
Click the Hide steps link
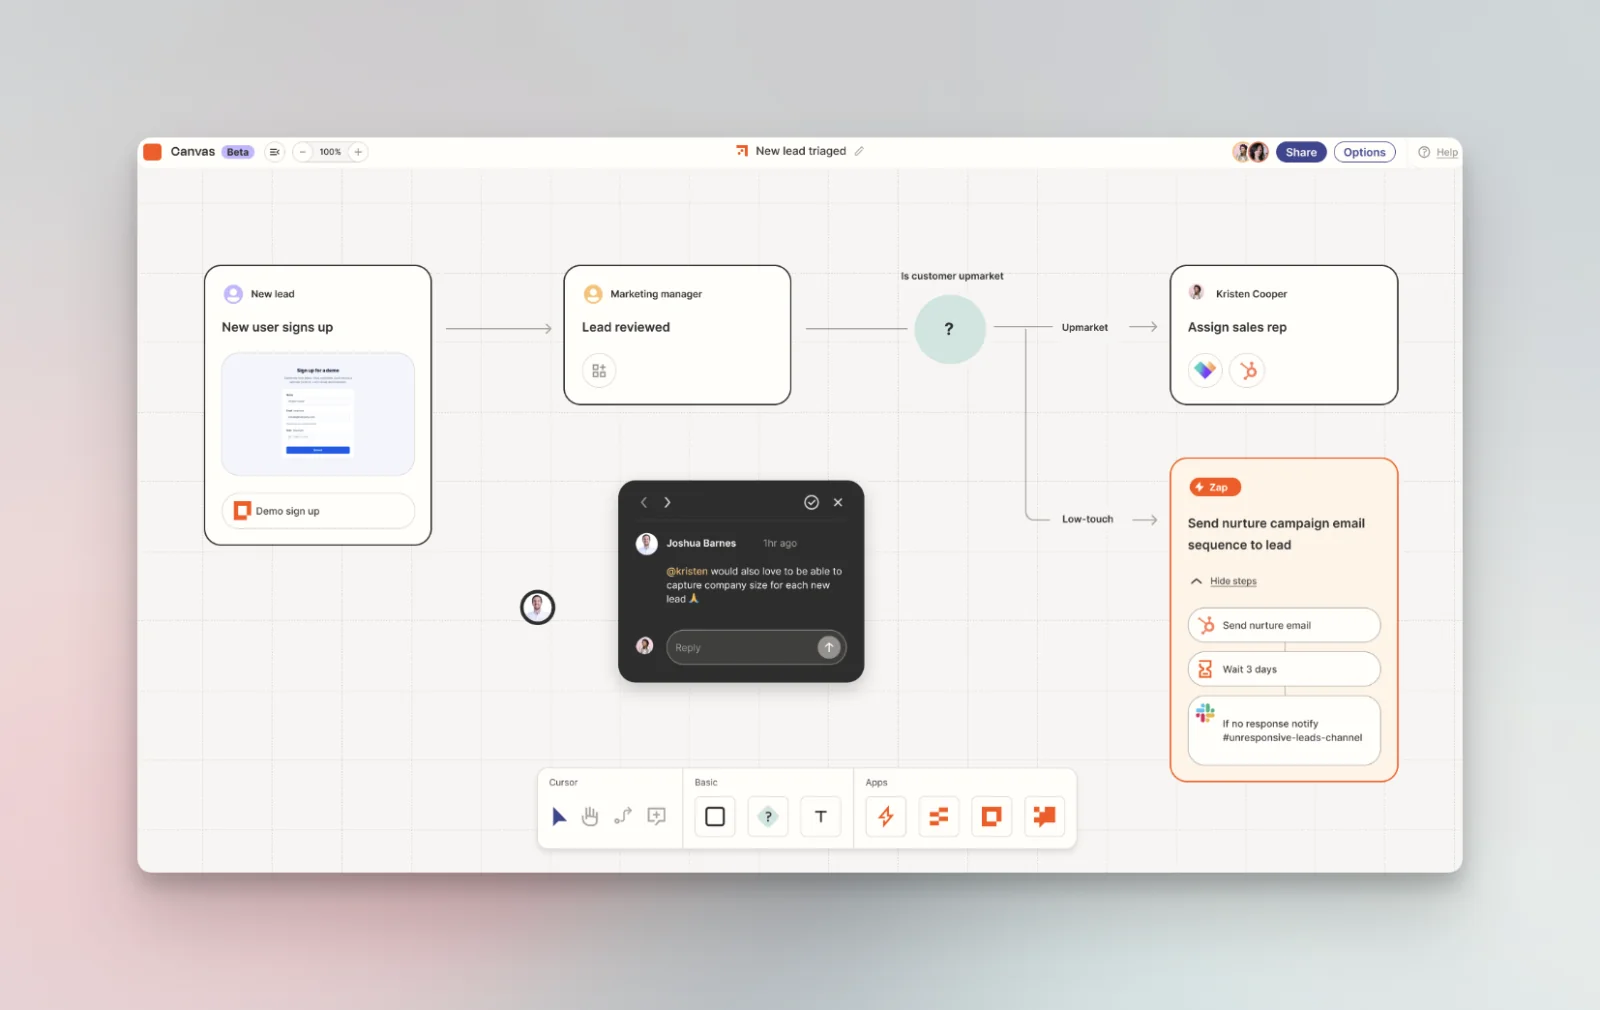click(1233, 581)
